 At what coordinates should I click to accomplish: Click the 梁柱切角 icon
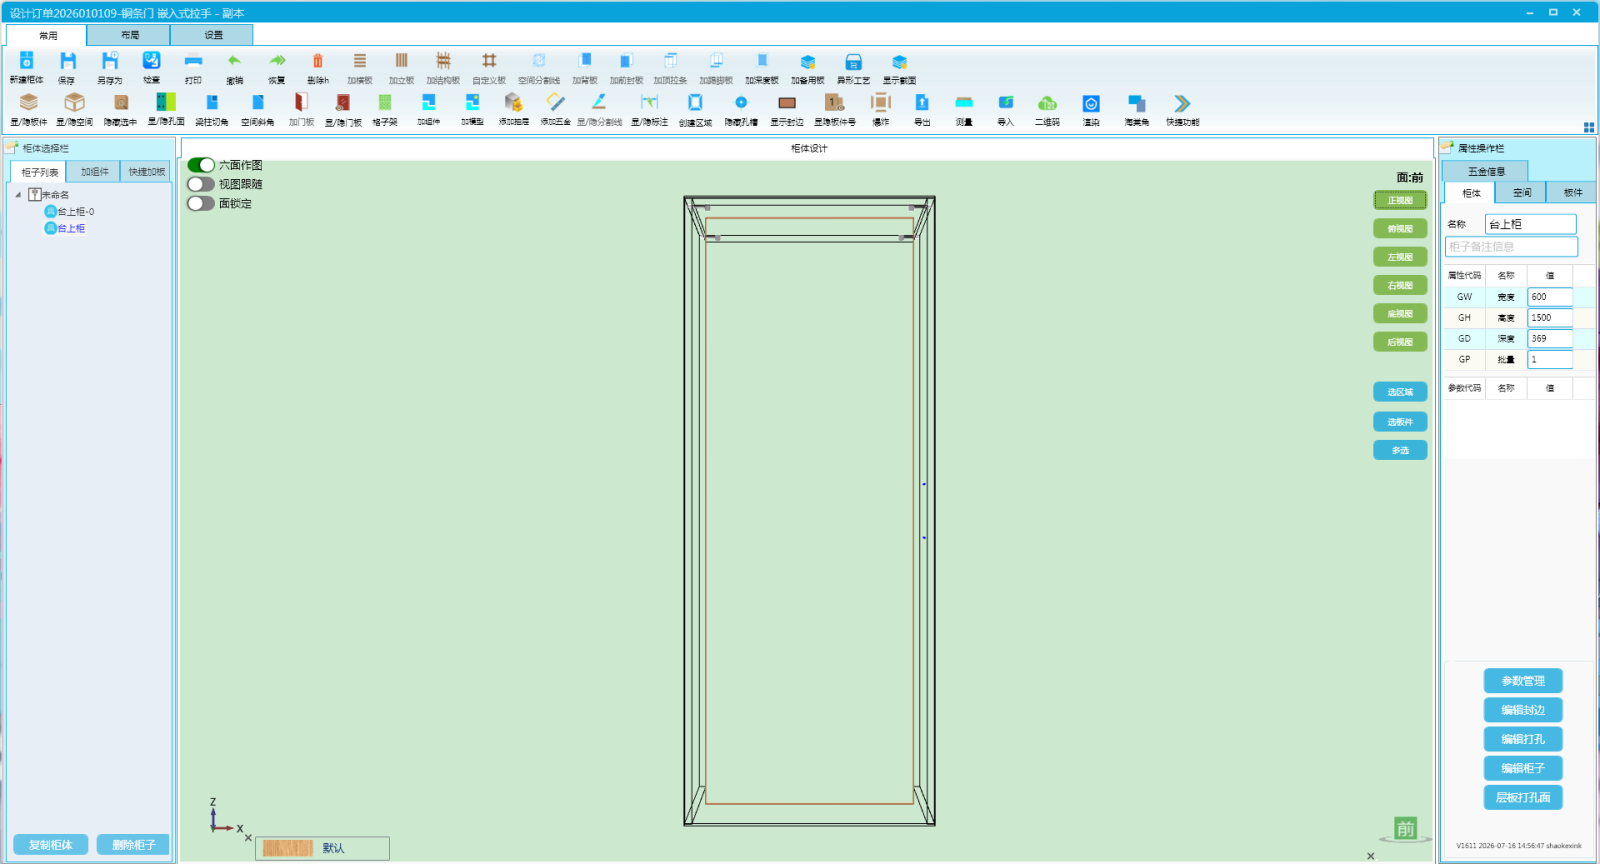[x=212, y=102]
